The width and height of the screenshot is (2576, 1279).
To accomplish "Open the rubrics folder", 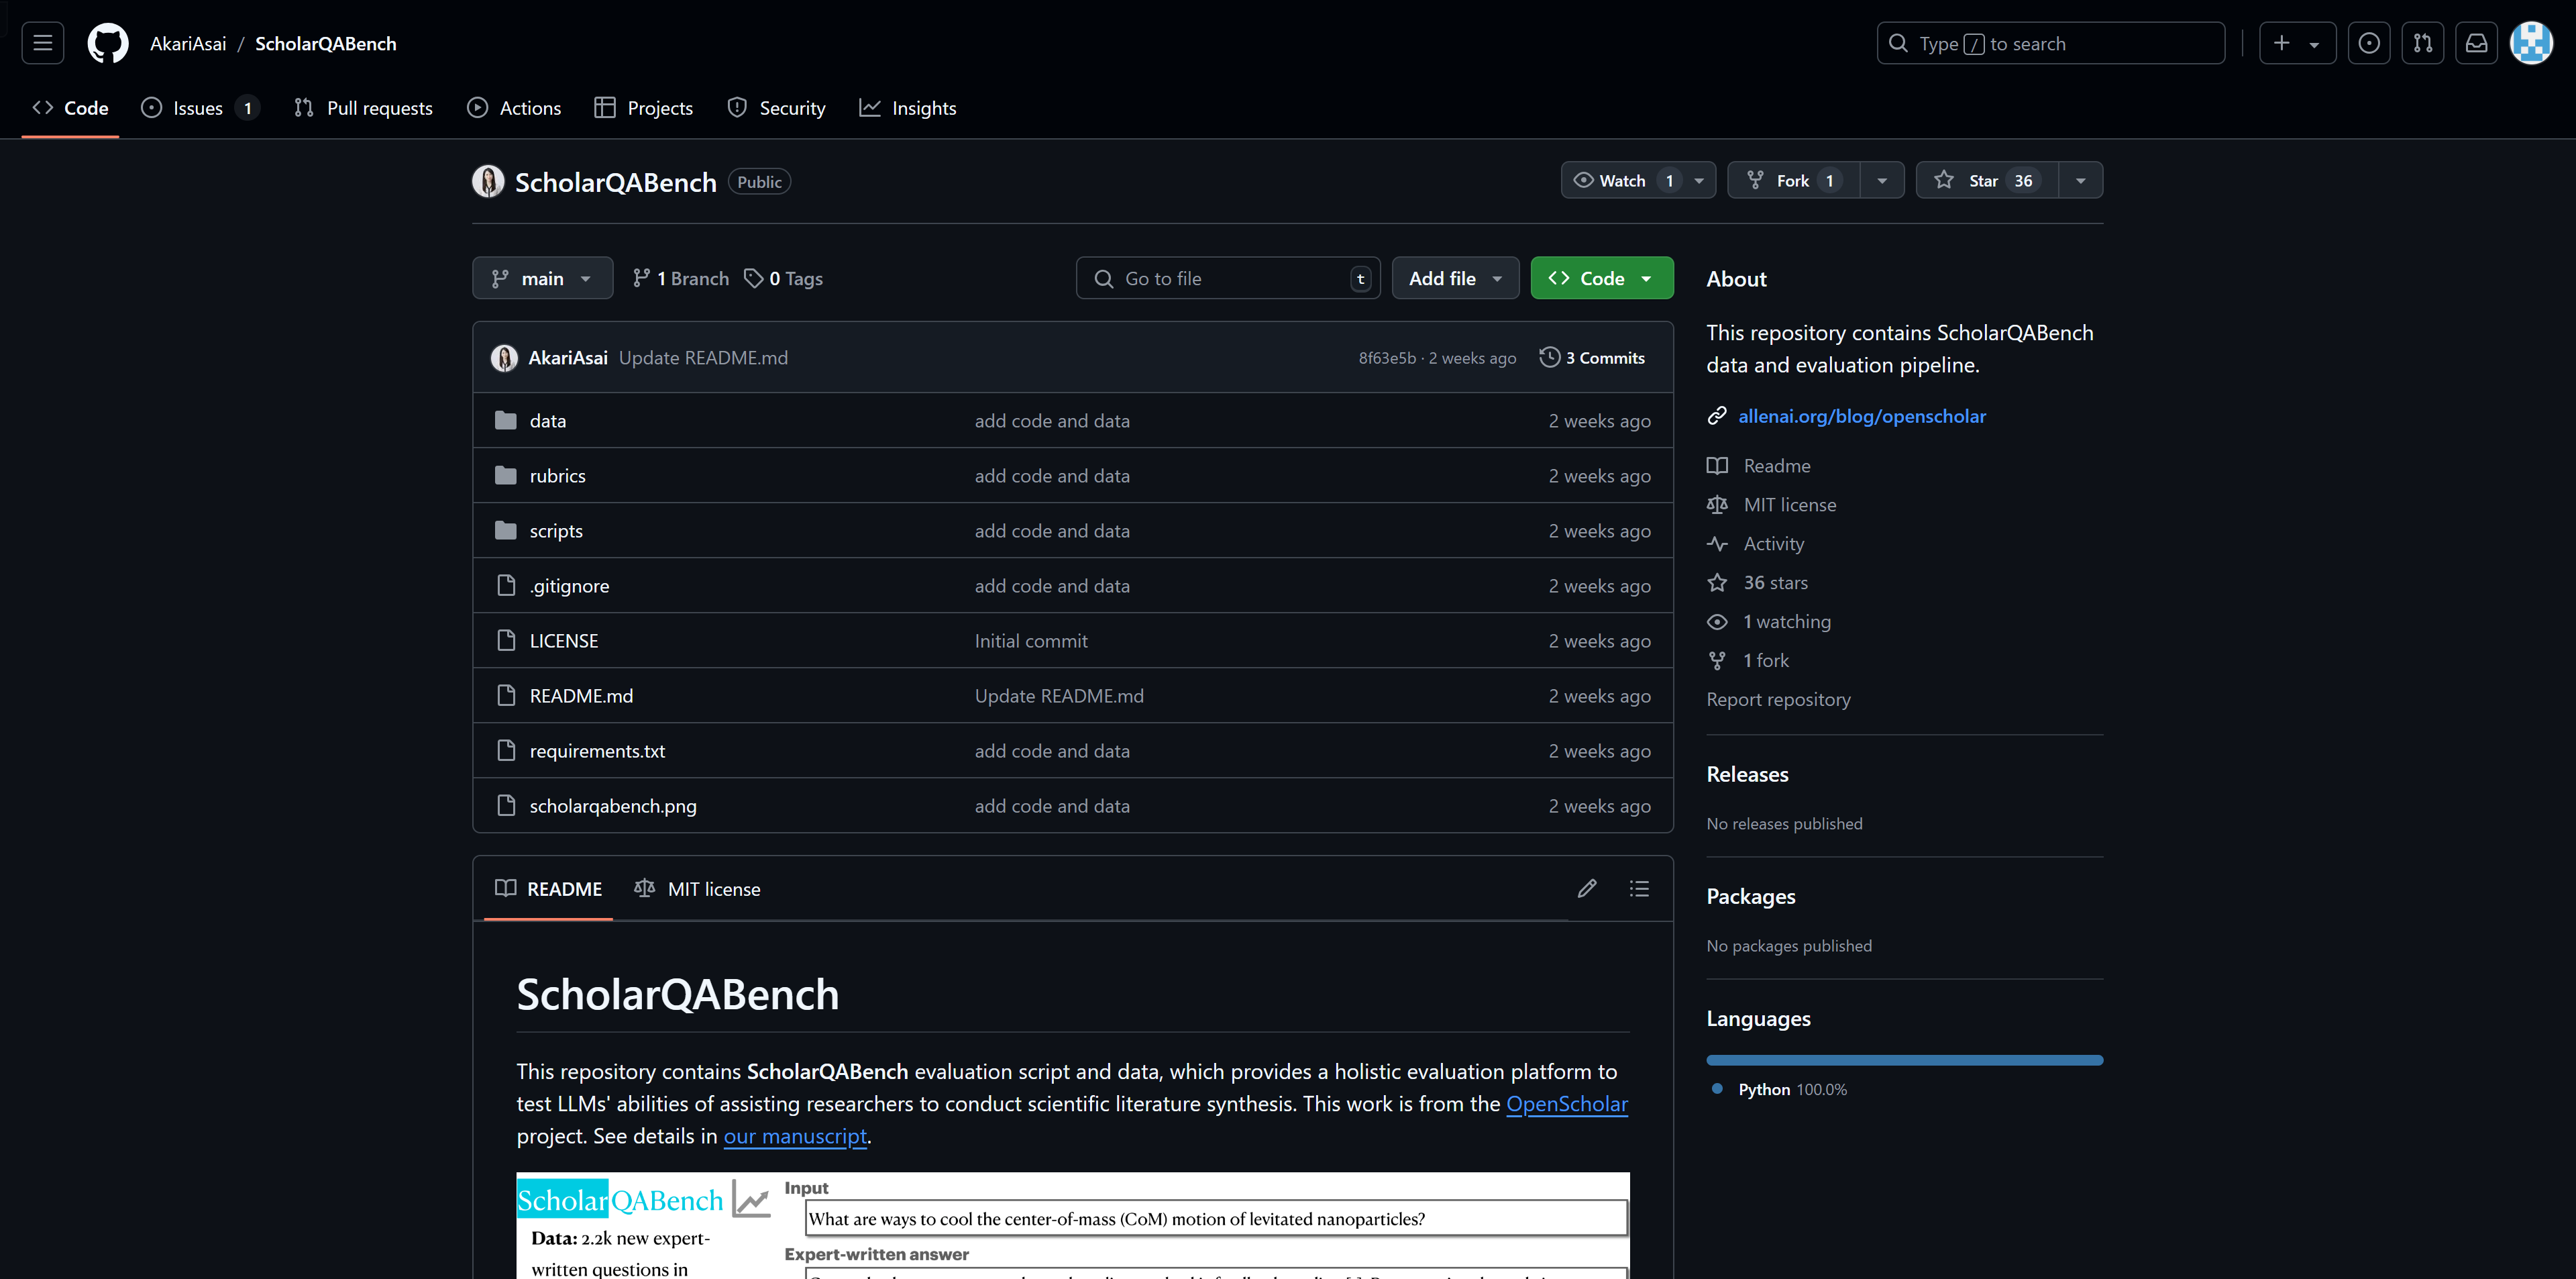I will coord(557,476).
